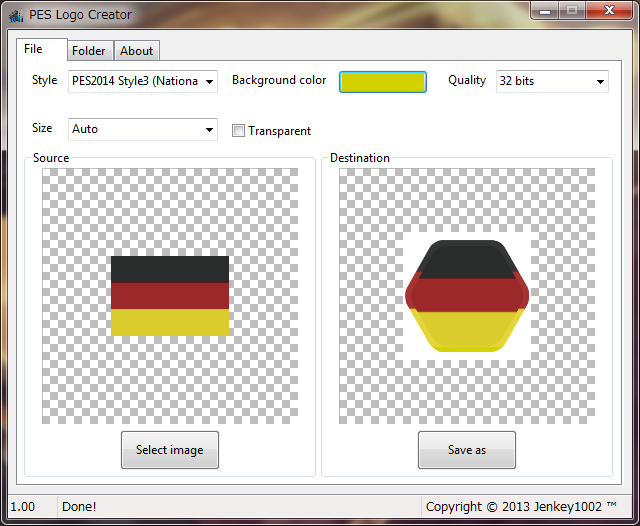Click the Copyright 2013 Jenkey1002 text
640x526 pixels.
click(521, 506)
